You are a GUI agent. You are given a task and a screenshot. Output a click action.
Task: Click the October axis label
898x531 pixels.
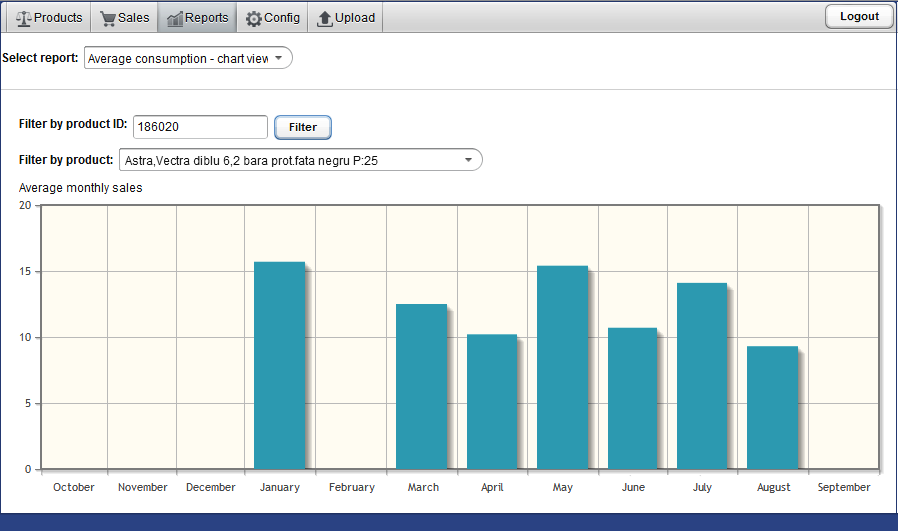[74, 487]
